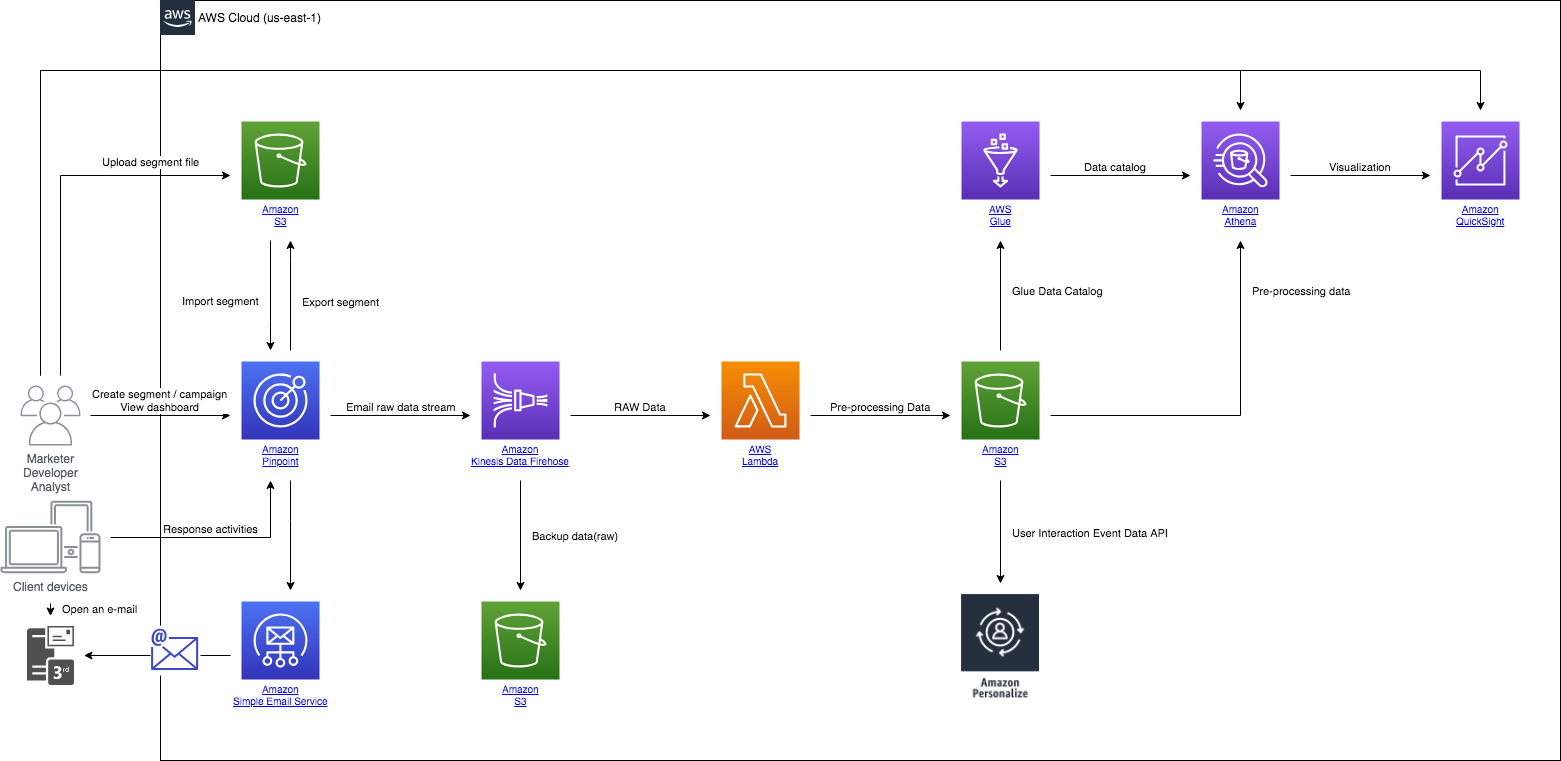The width and height of the screenshot is (1561, 761).
Task: Click the 'Open an e-mail' label
Action: tap(100, 609)
